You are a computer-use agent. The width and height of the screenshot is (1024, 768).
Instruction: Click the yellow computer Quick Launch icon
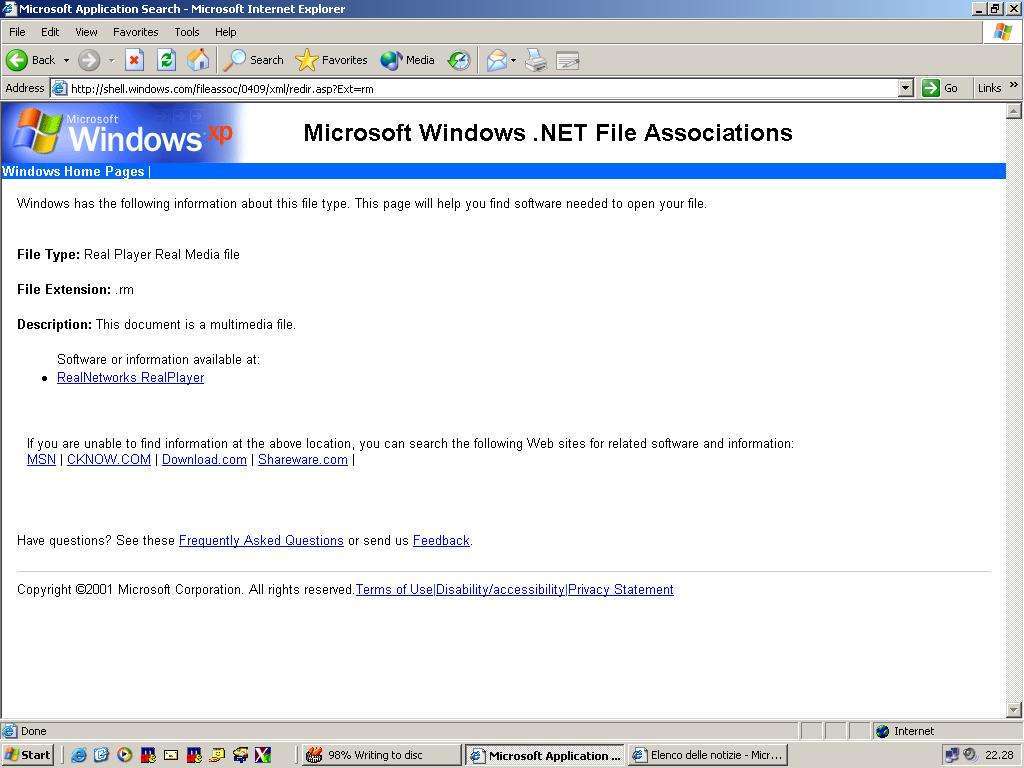point(217,755)
